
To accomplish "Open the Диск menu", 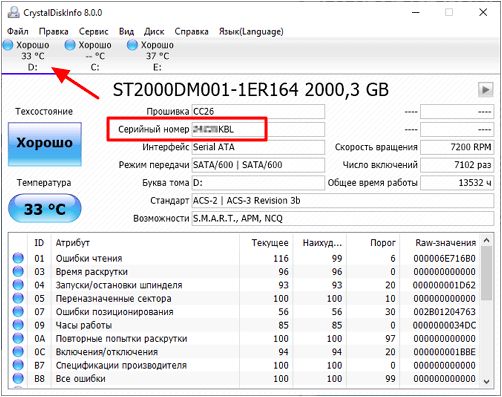I will (x=154, y=32).
